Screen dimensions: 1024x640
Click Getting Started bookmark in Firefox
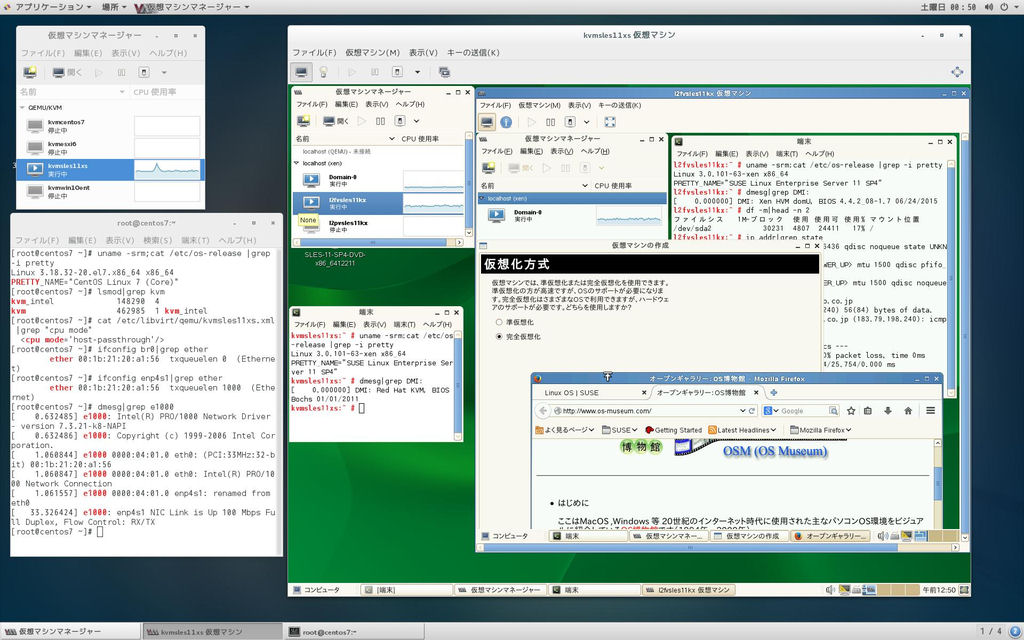673,430
